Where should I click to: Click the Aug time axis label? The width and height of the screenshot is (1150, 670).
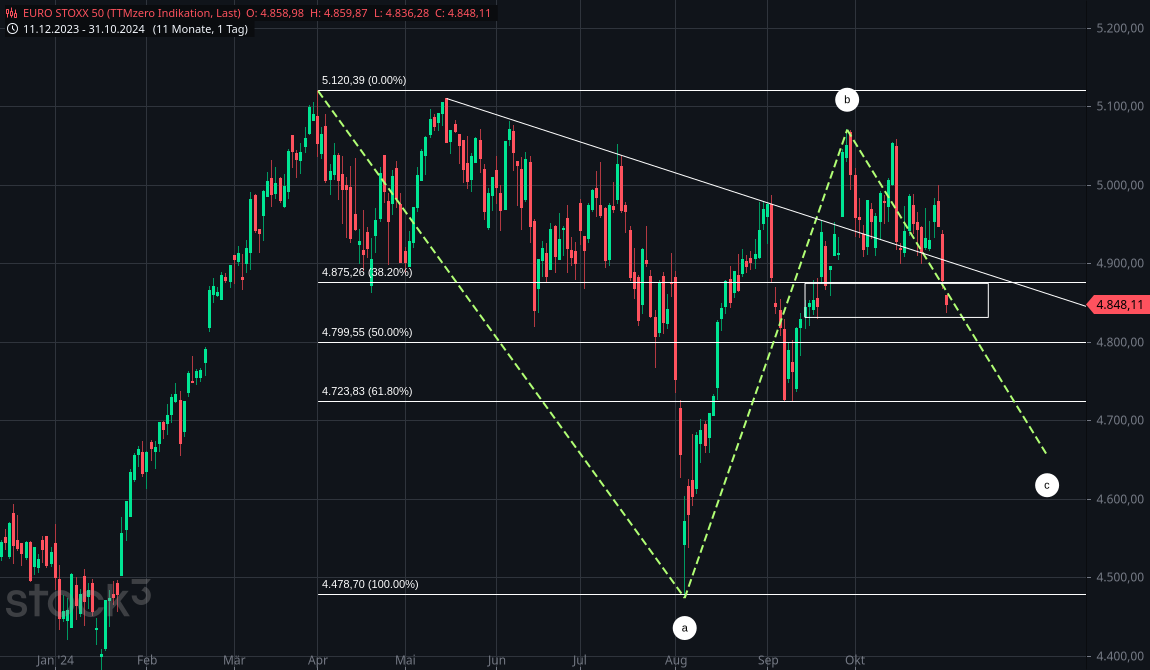coord(675,660)
